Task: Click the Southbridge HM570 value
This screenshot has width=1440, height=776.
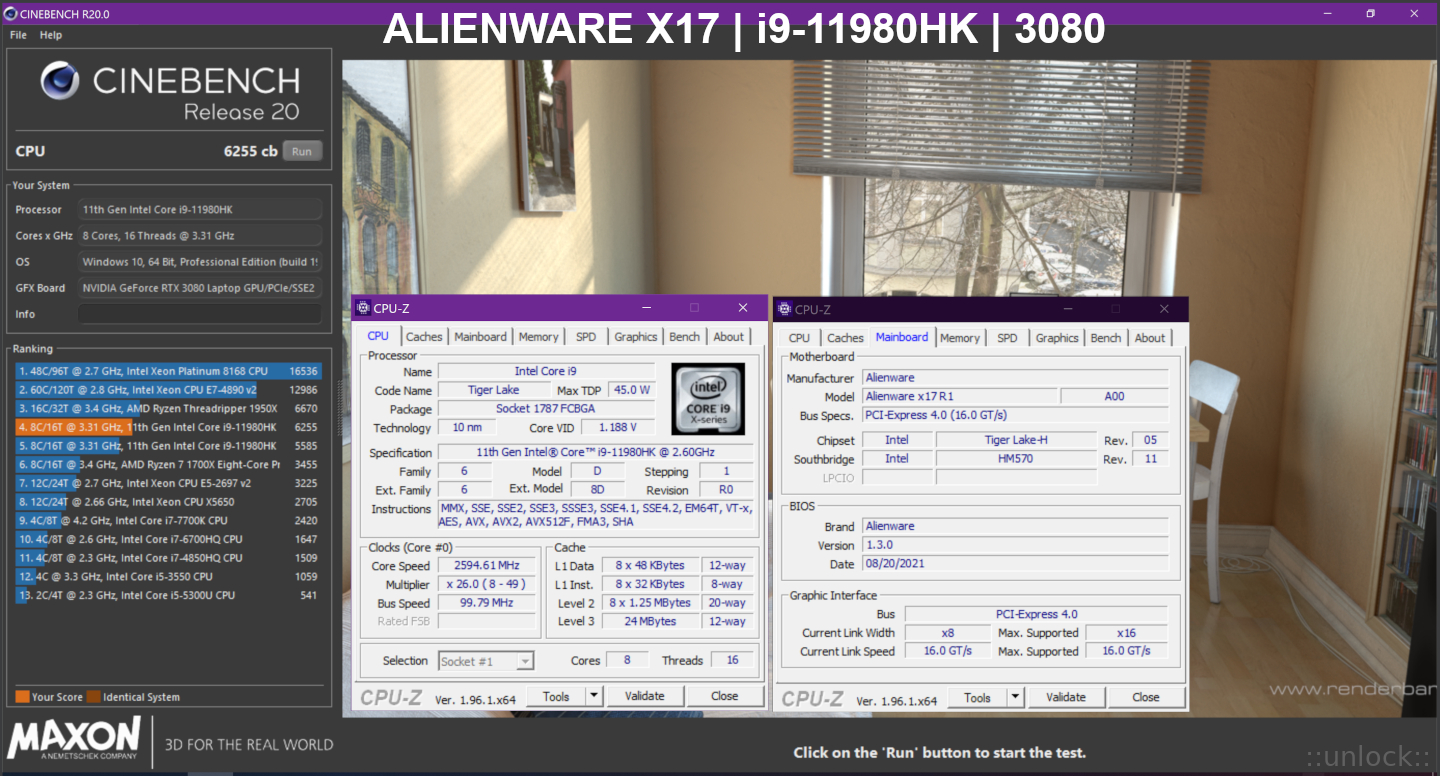Action: (x=1016, y=459)
